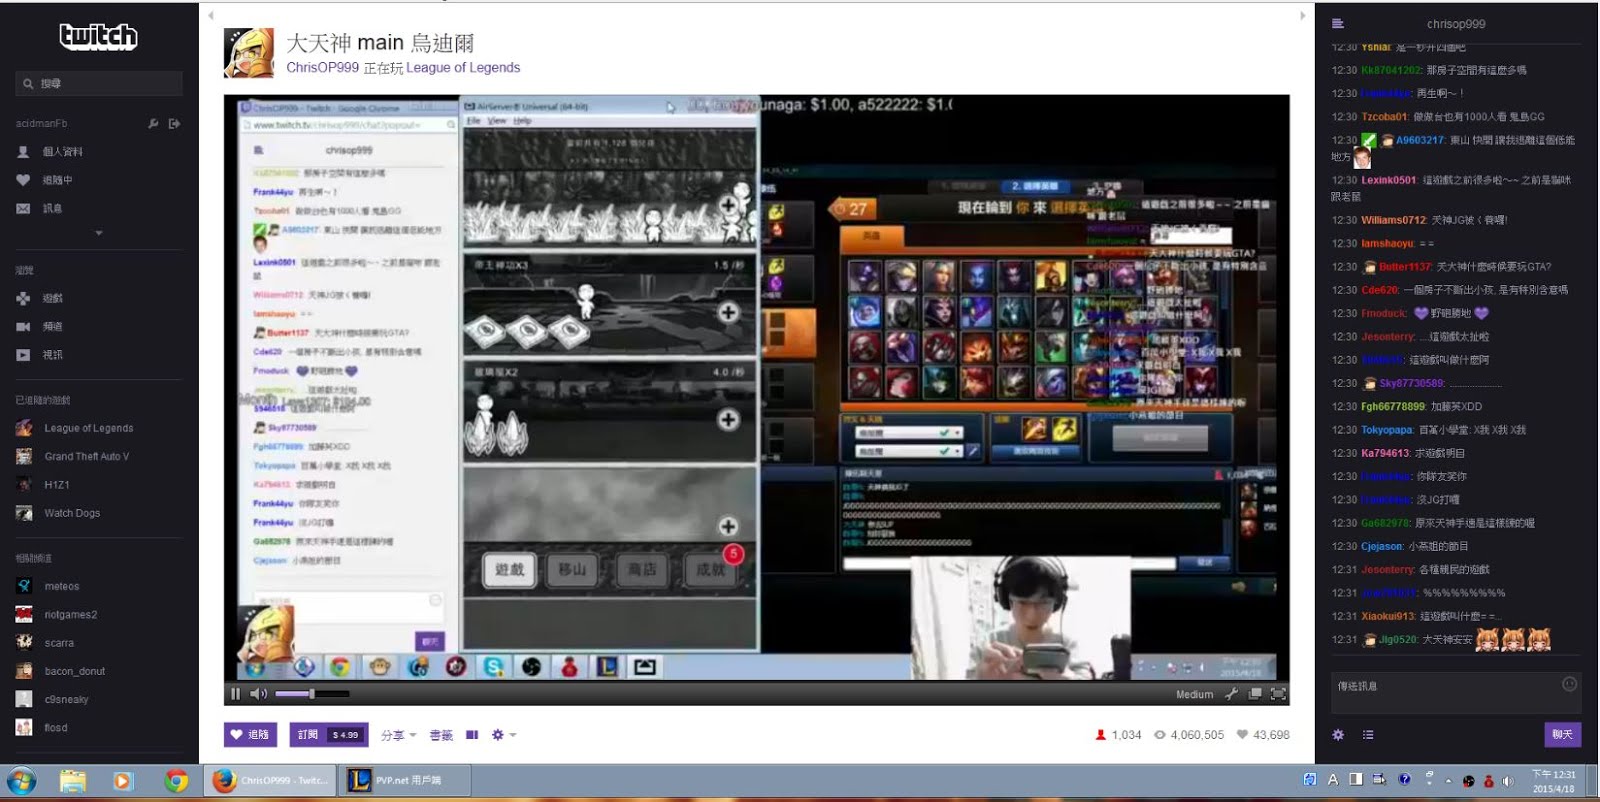Click the taskbar clock showing 12:31
The width and height of the screenshot is (1600, 802).
click(x=1554, y=781)
